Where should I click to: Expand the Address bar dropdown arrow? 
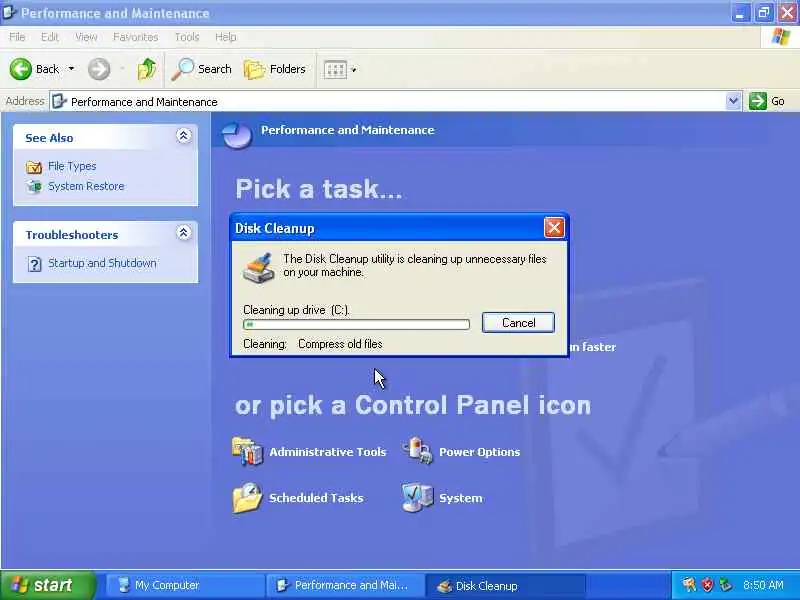point(733,101)
